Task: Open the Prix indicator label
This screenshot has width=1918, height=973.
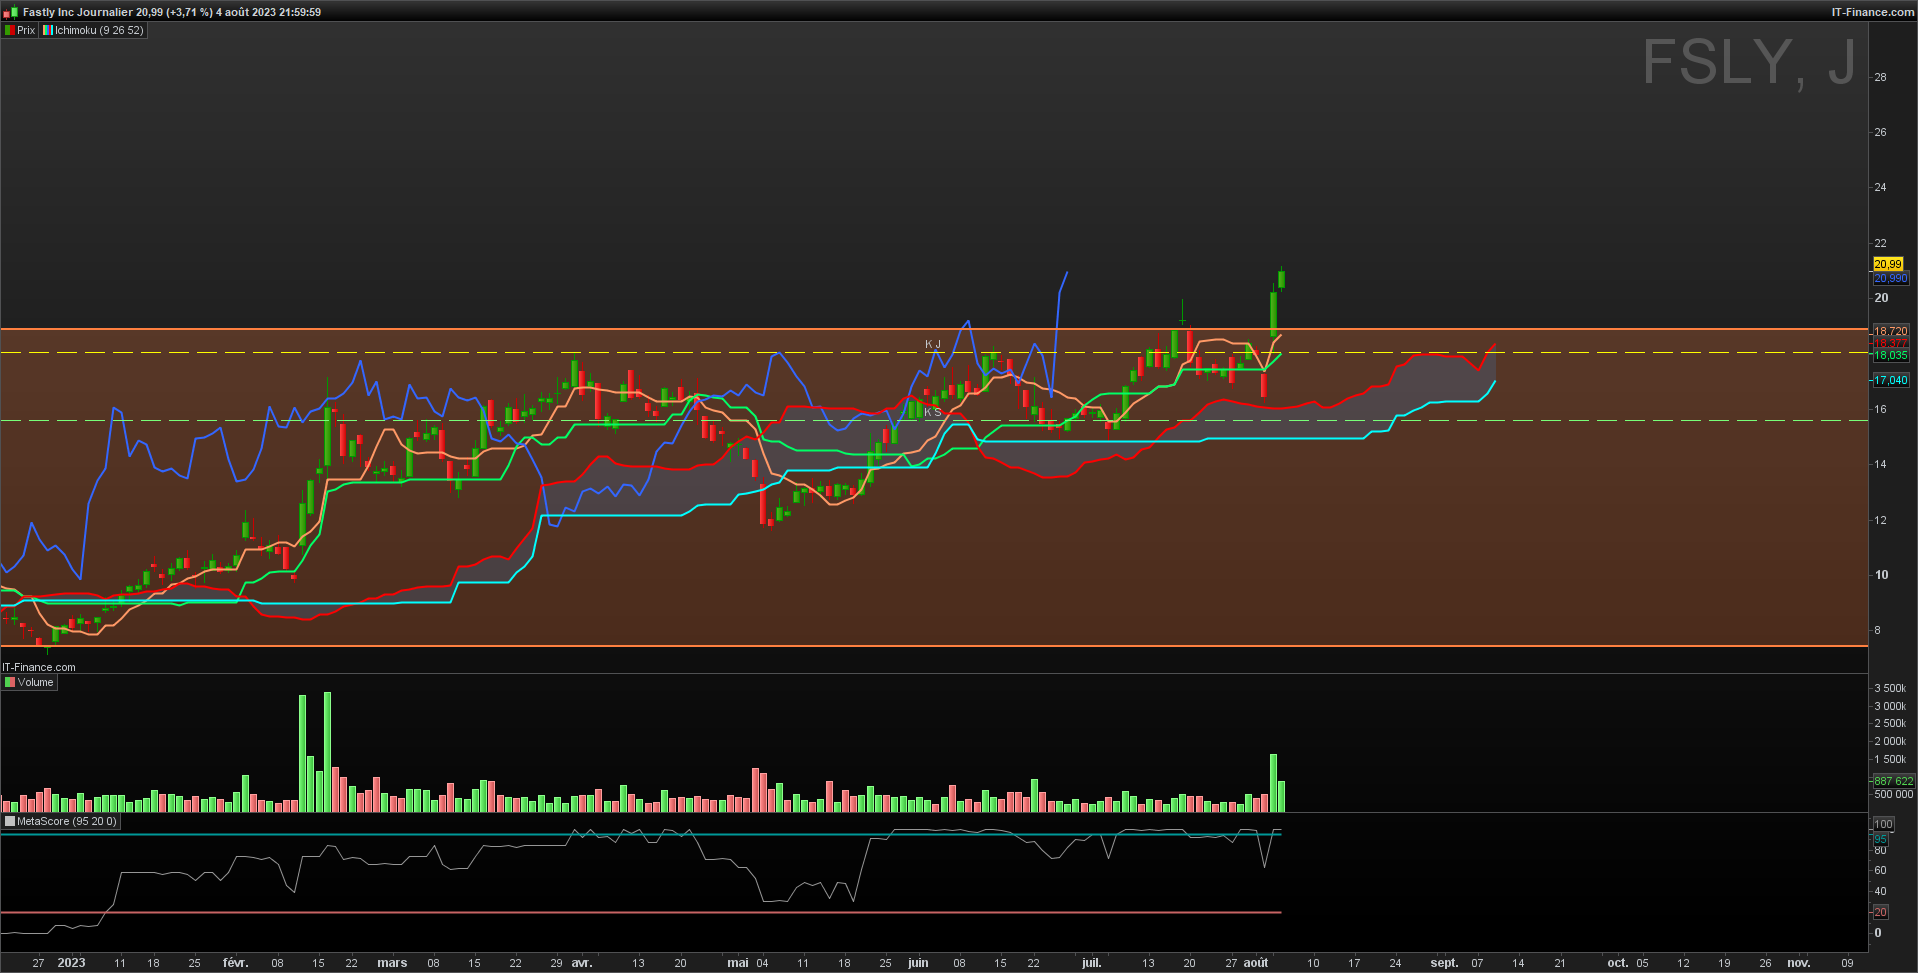Action: click(20, 30)
